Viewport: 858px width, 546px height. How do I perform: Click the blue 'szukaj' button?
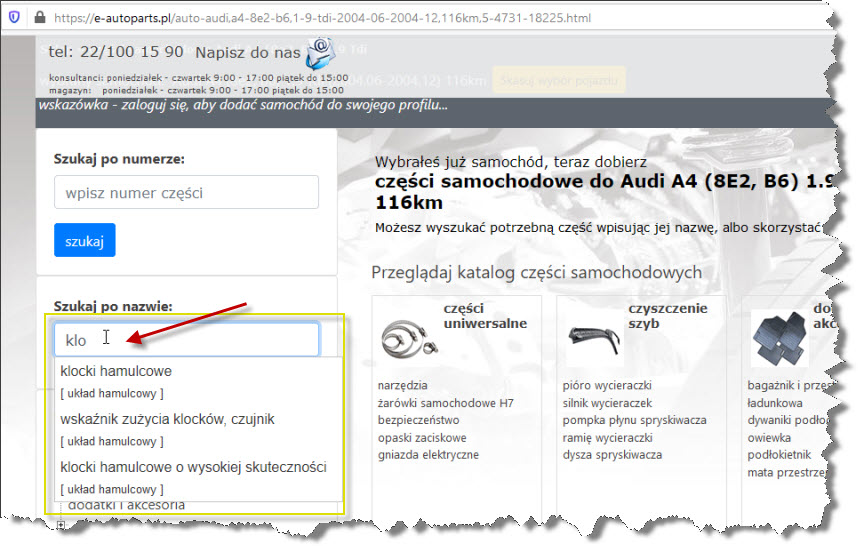(x=85, y=240)
